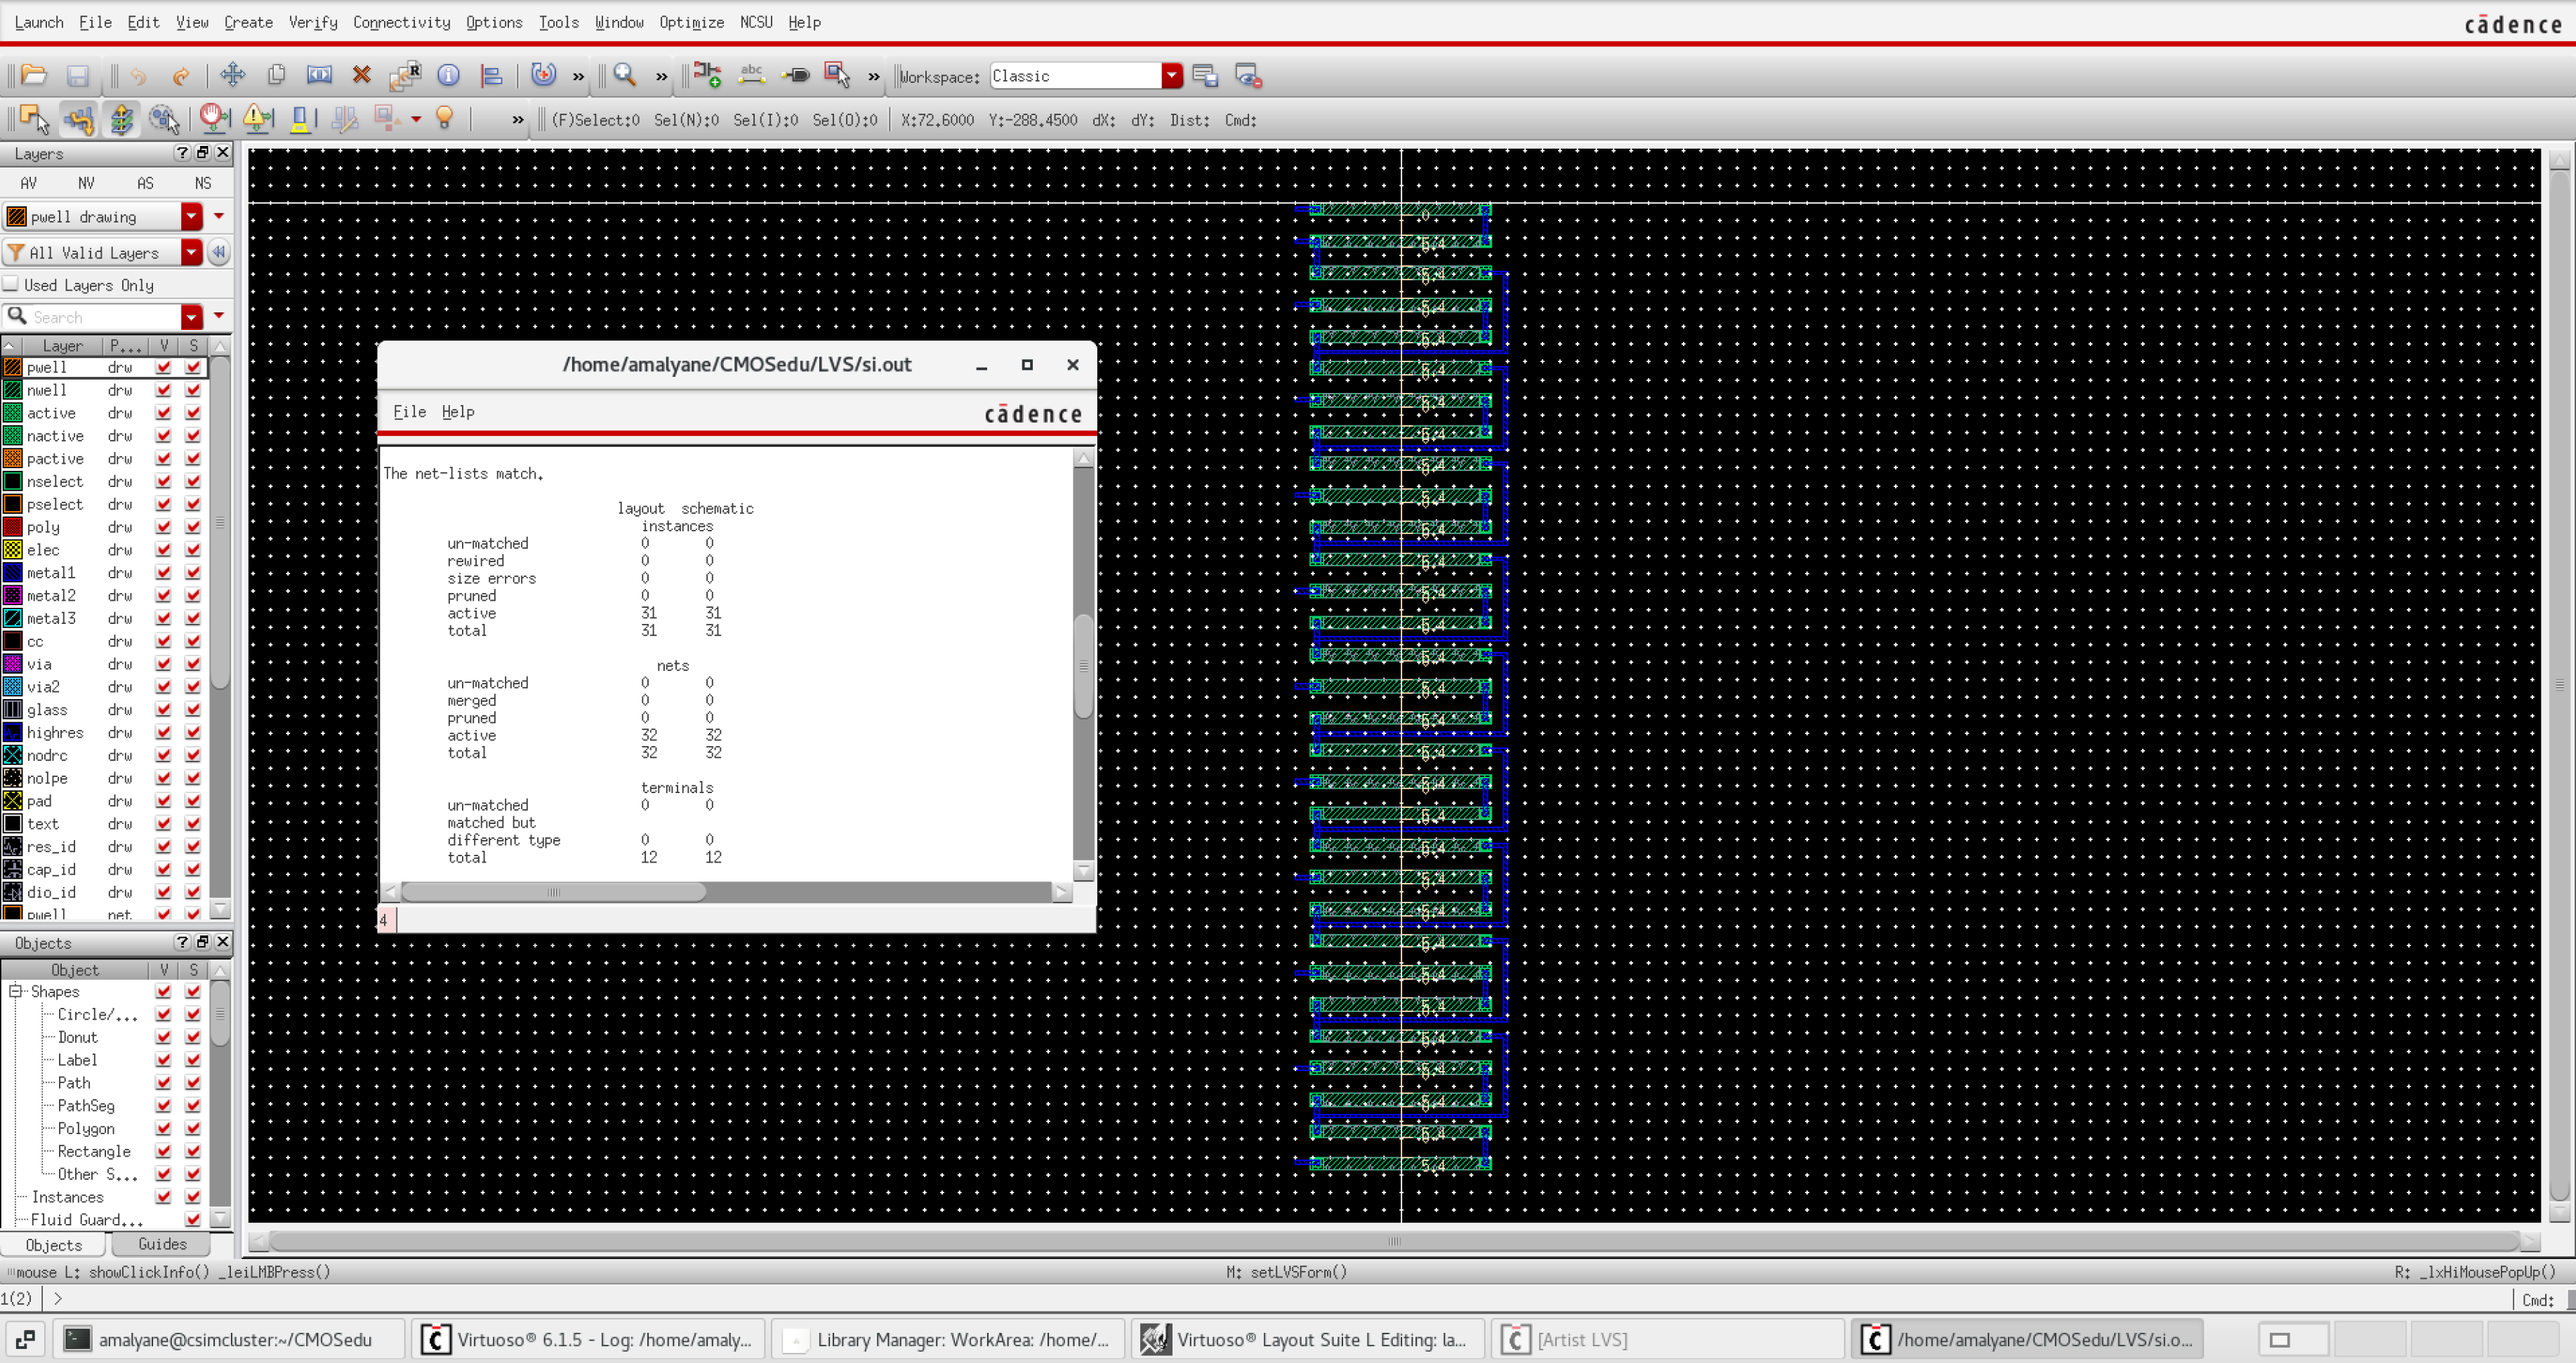The width and height of the screenshot is (2576, 1363).
Task: Click the Zoom magnifier icon
Action: pos(625,75)
